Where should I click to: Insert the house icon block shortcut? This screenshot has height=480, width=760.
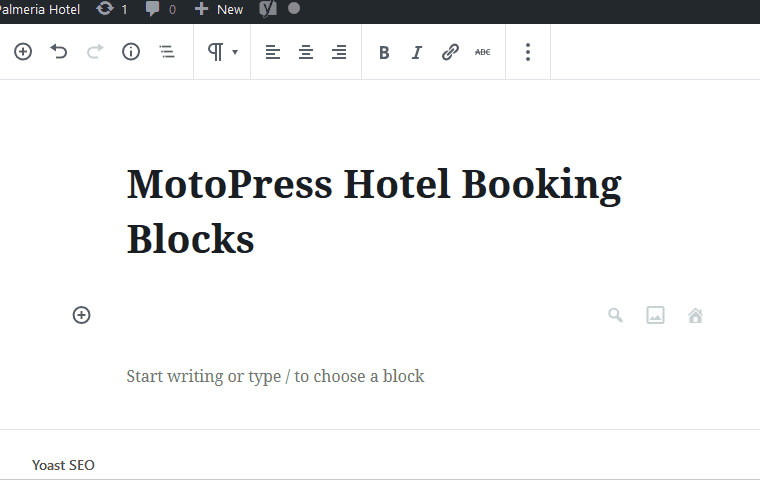696,315
